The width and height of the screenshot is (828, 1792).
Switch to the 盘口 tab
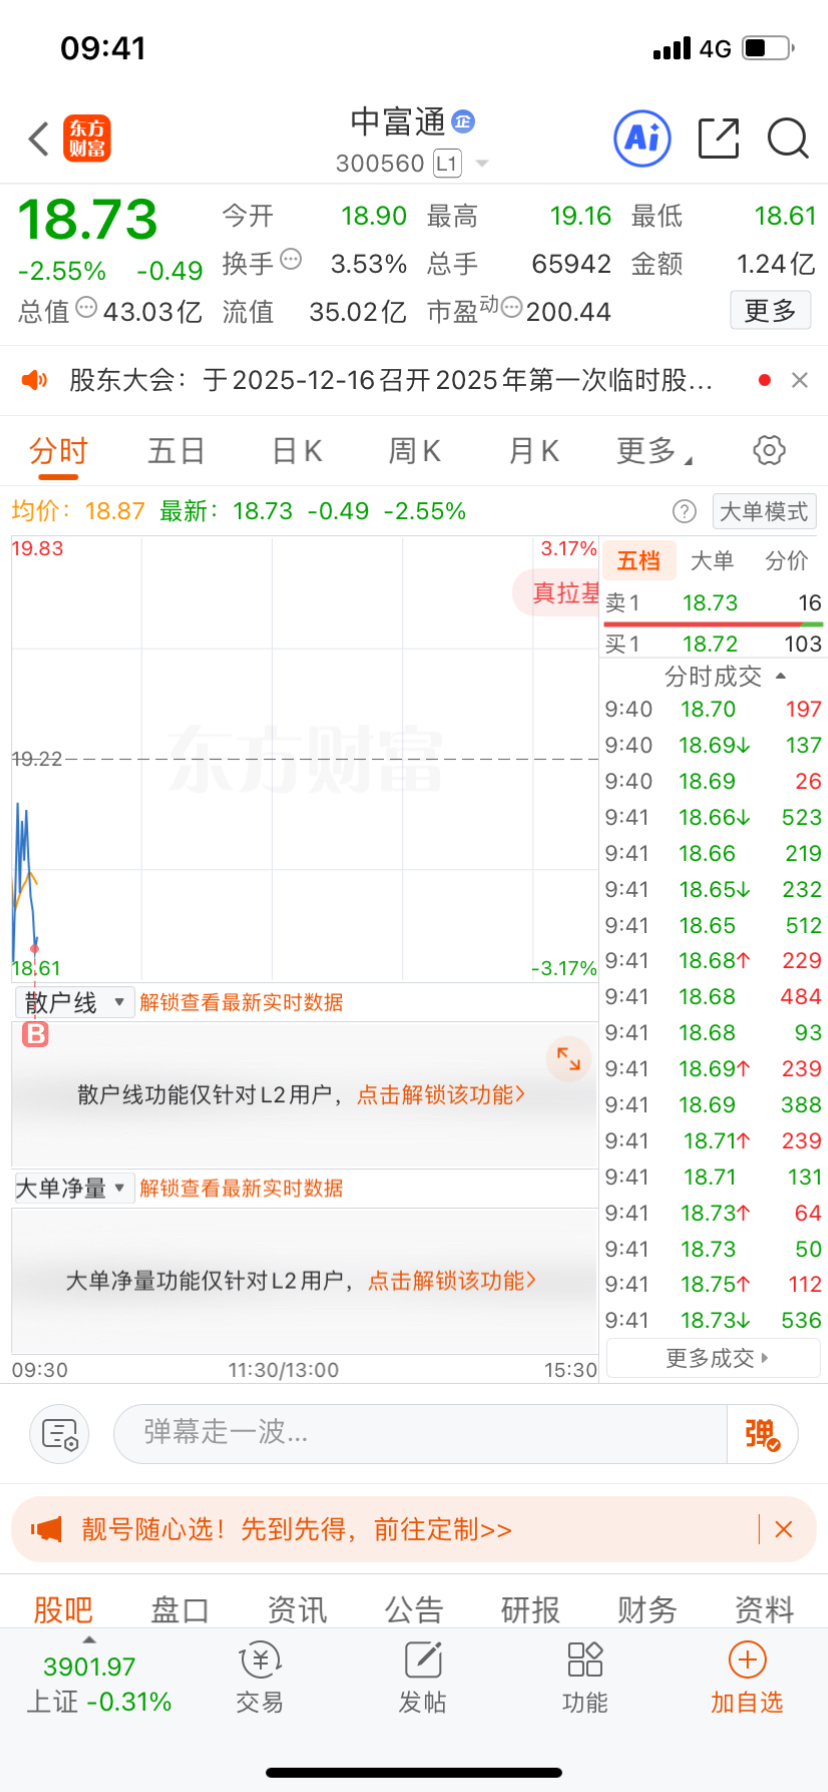pyautogui.click(x=180, y=1609)
